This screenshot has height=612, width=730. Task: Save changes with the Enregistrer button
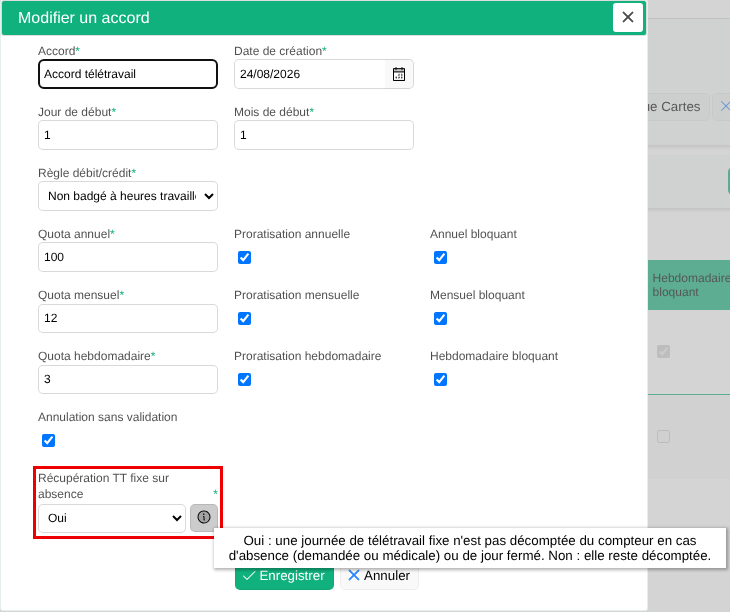tap(284, 576)
